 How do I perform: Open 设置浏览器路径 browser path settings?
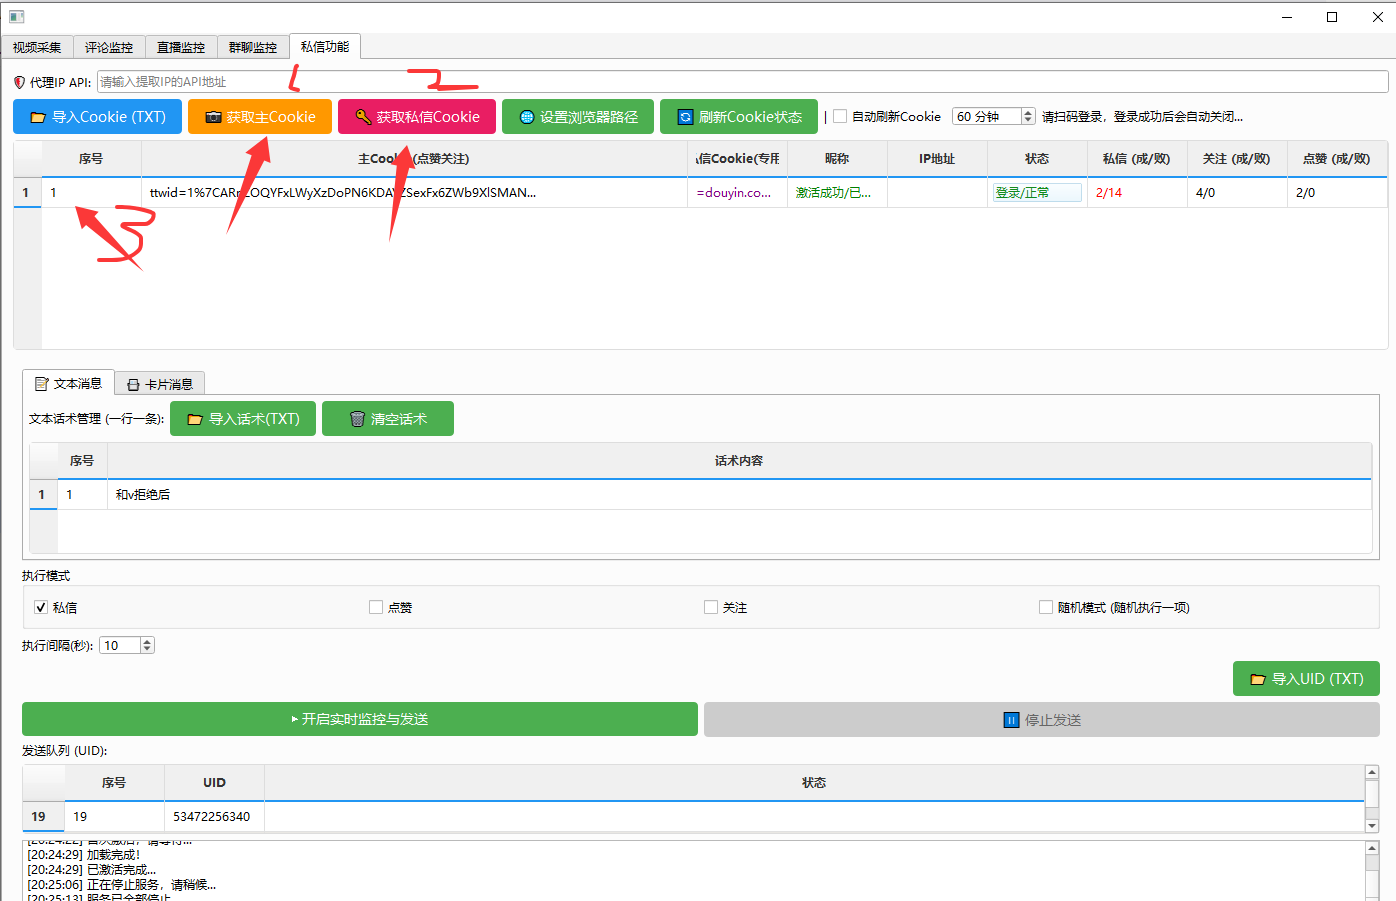[578, 117]
